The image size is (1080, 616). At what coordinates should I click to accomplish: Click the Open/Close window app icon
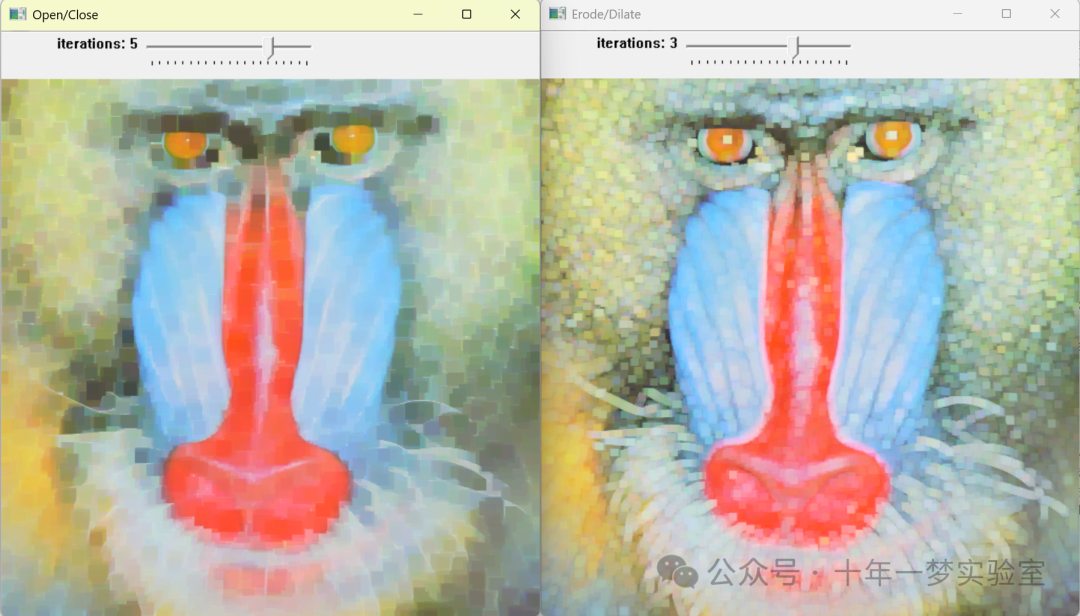point(17,14)
